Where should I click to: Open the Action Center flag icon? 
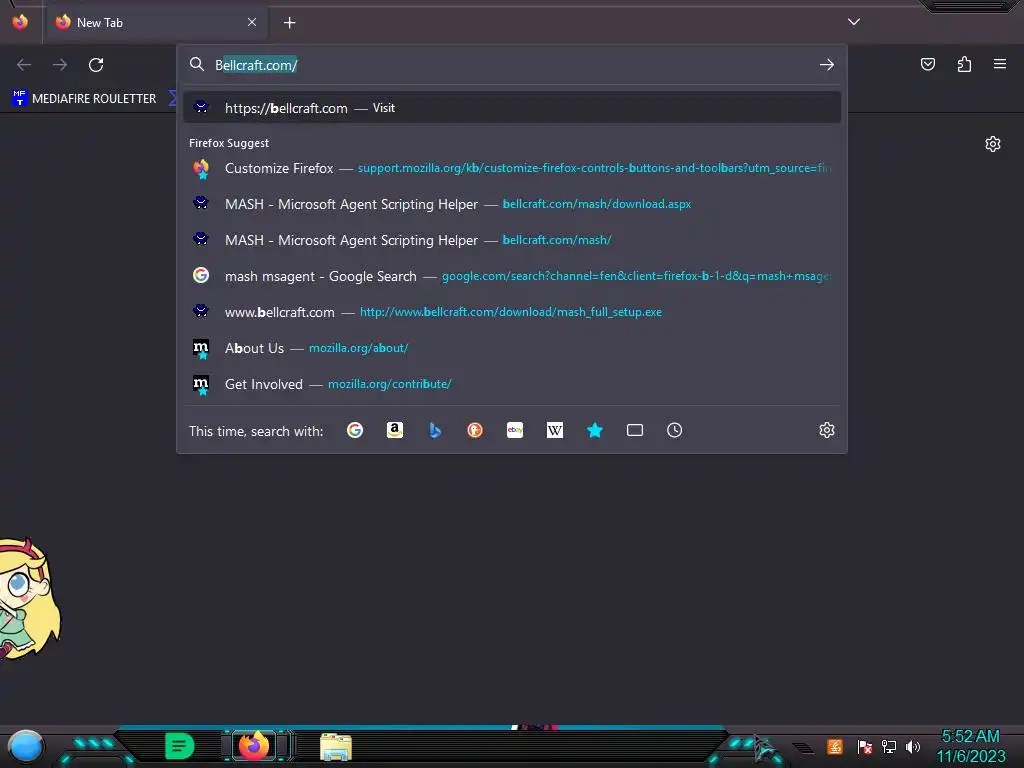(x=865, y=746)
